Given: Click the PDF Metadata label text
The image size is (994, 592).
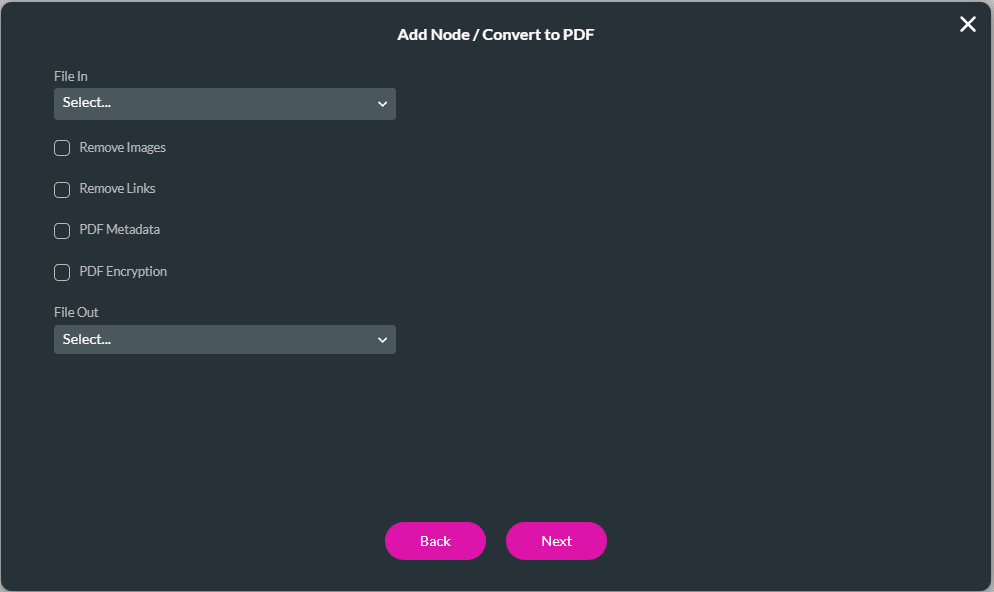Looking at the screenshot, I should (120, 230).
